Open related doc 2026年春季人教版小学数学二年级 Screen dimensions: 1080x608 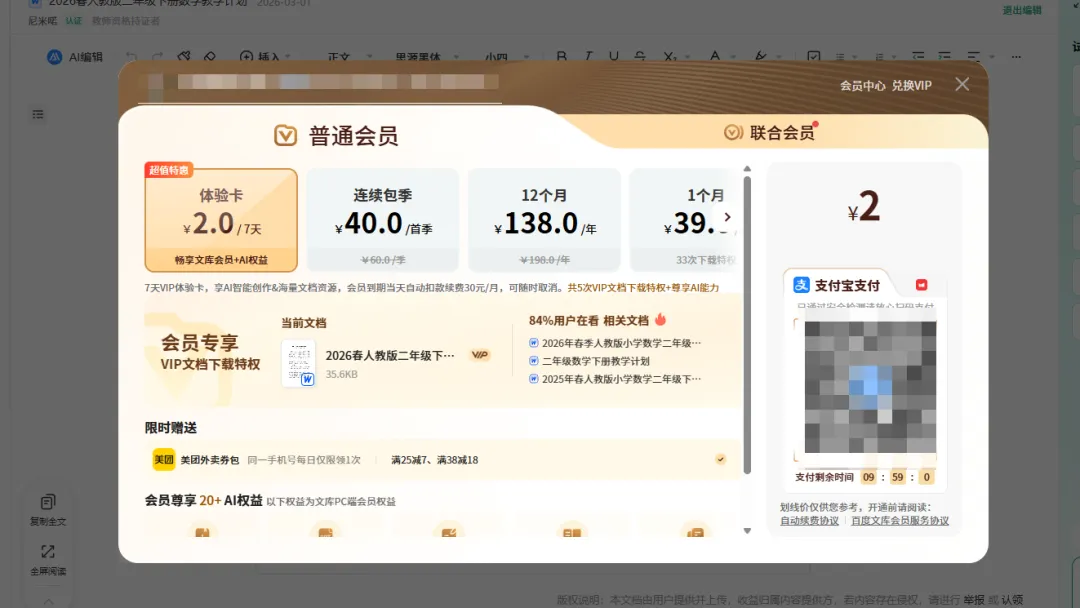[x=621, y=343]
